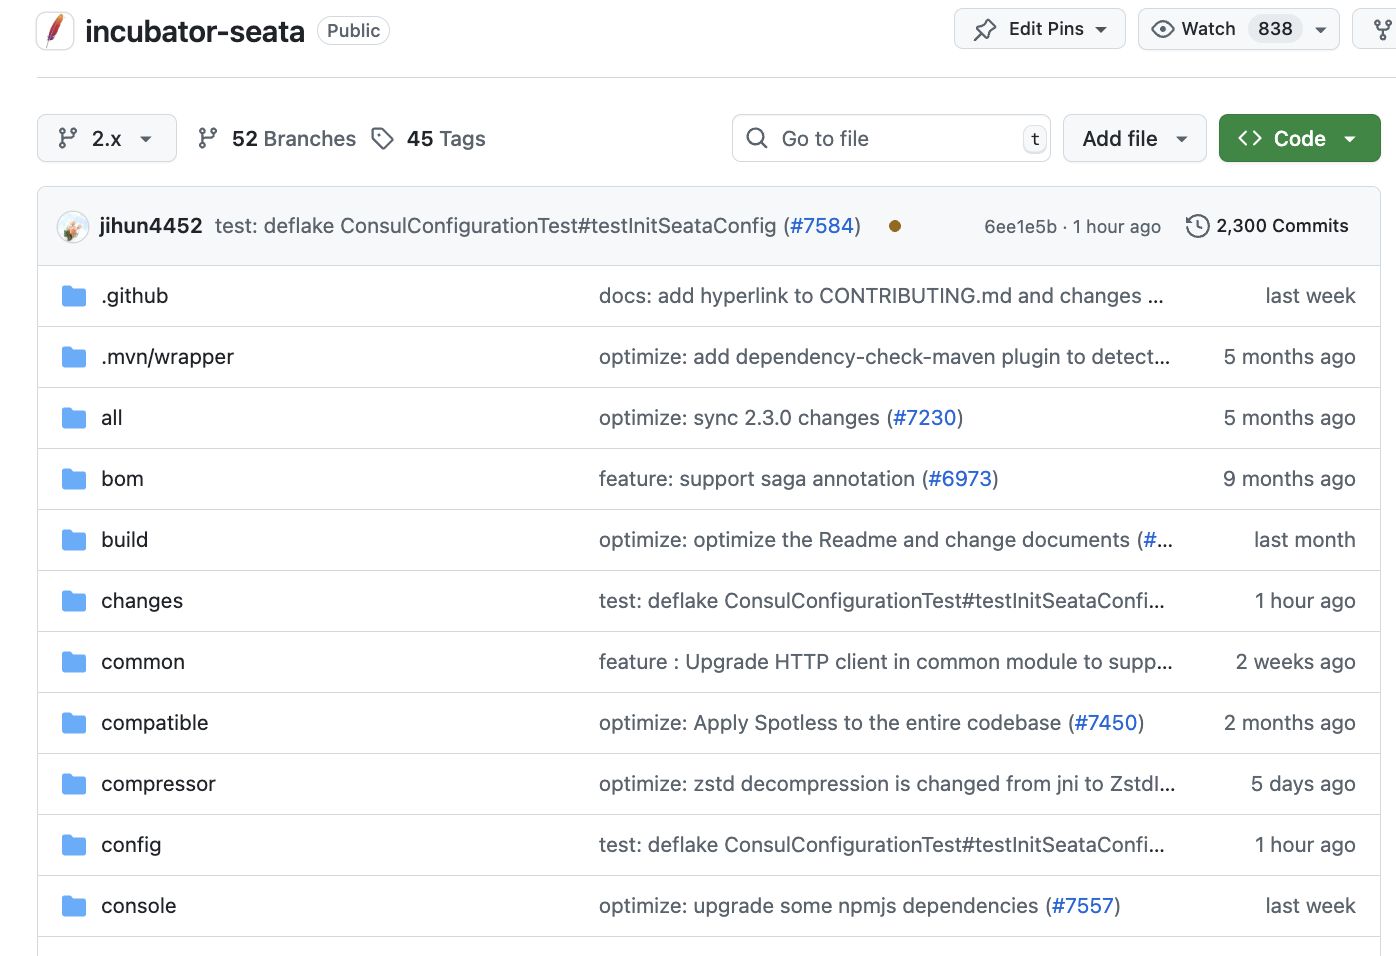Click the brown commit status dot

[x=895, y=226]
